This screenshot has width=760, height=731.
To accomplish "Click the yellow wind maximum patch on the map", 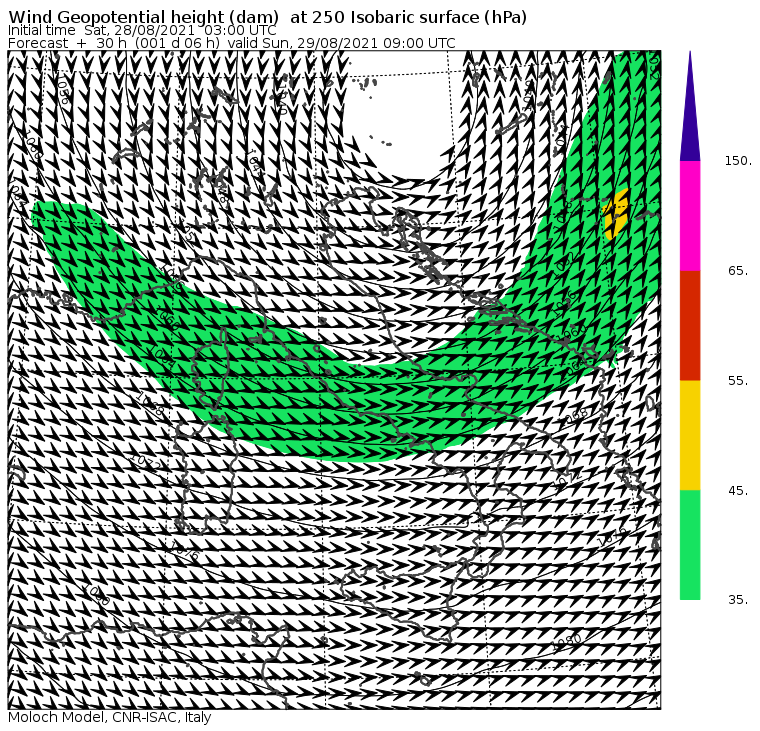I will [616, 215].
